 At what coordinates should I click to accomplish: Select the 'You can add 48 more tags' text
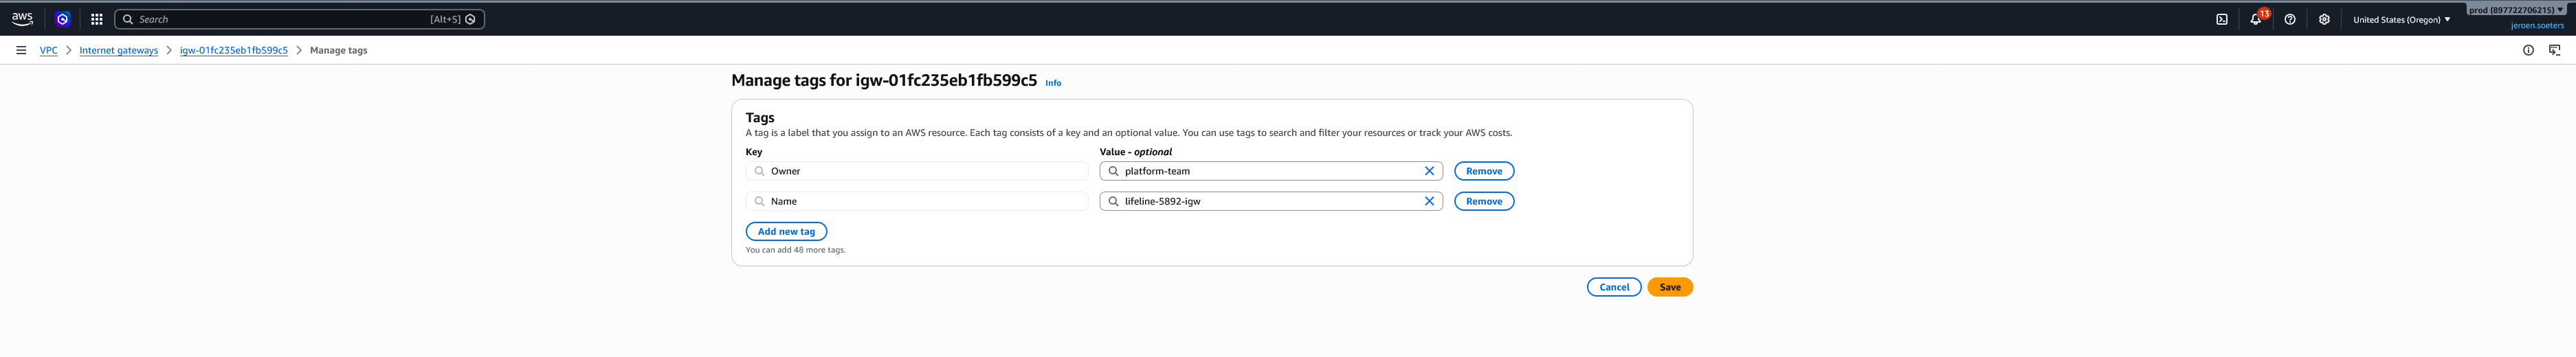796,250
